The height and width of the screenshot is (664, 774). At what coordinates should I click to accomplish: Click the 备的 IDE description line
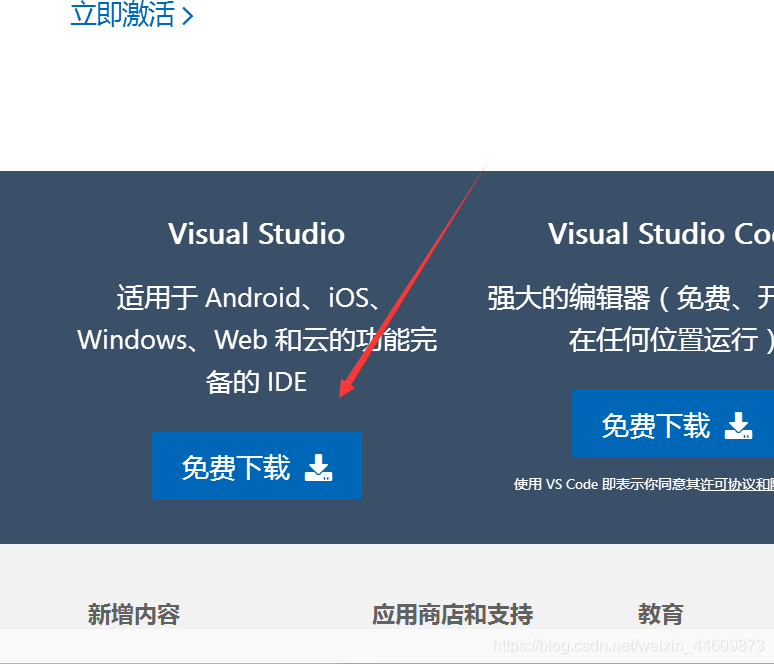[256, 382]
